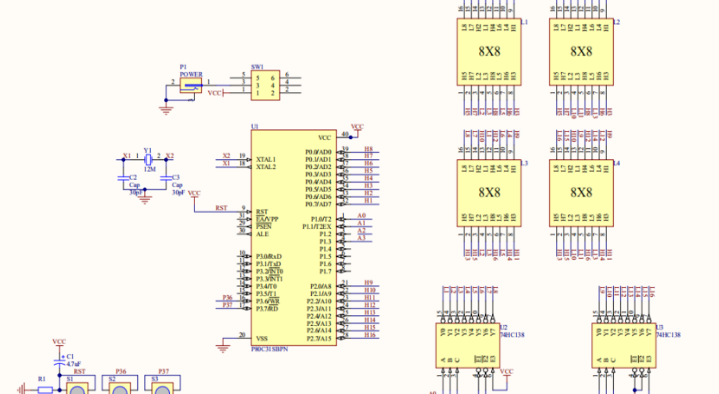
Task: Click the U2 74HC138 decoder chip
Action: [x=468, y=345]
